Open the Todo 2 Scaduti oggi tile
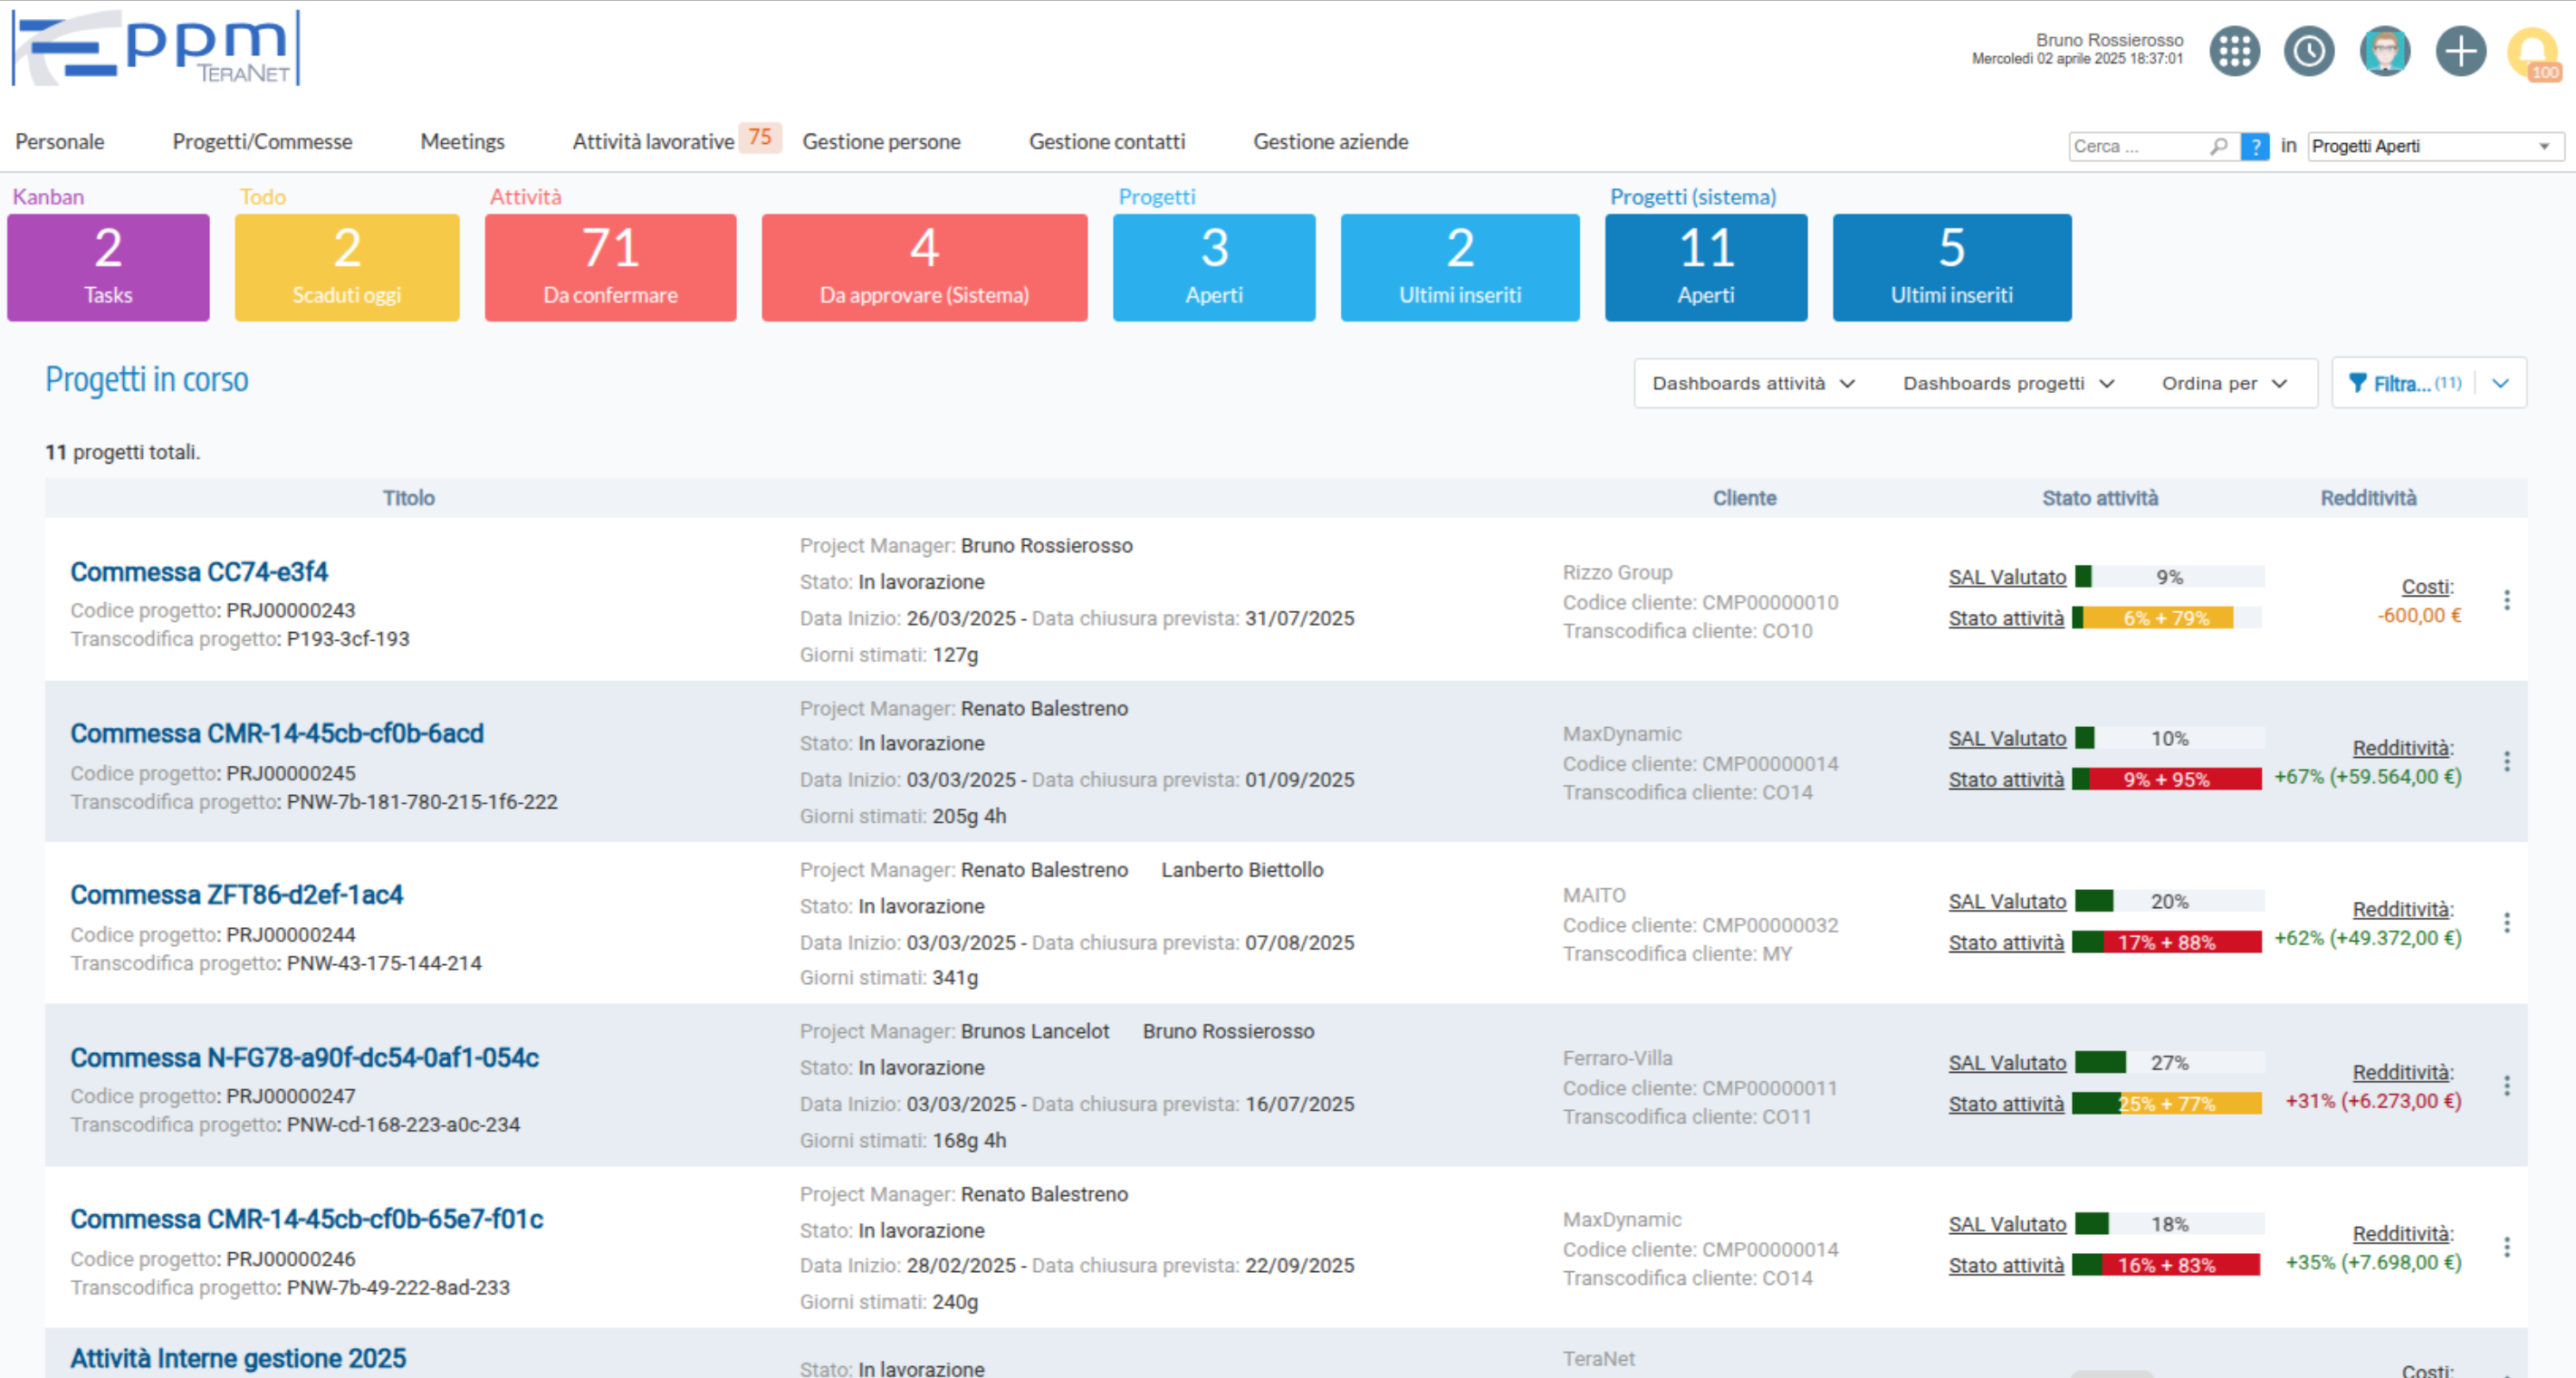Viewport: 2576px width, 1378px height. (347, 267)
